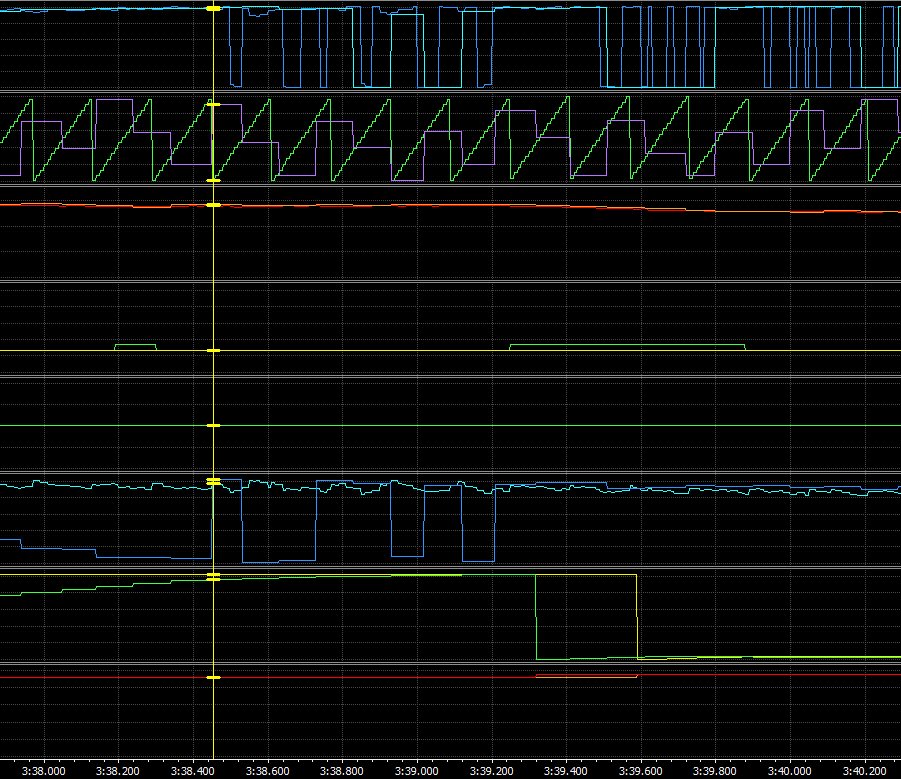Click divider between sawtooth and orange trace panes
Screen dimensions: 901x779
450,186
